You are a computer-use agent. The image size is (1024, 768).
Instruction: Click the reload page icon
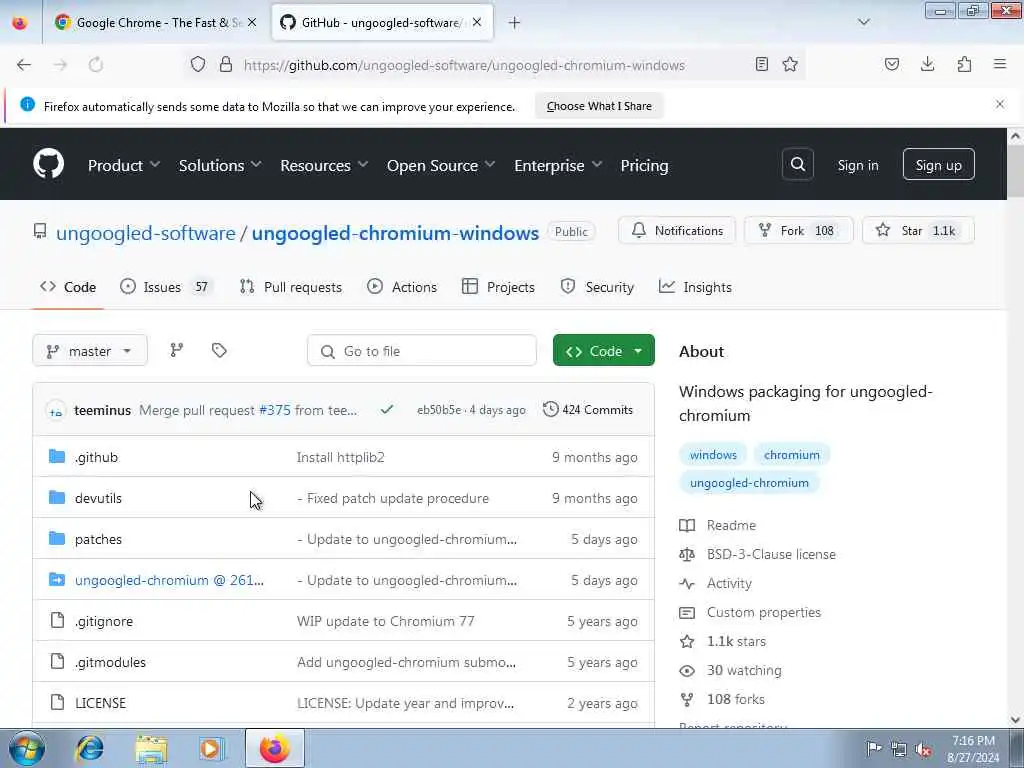pyautogui.click(x=96, y=65)
